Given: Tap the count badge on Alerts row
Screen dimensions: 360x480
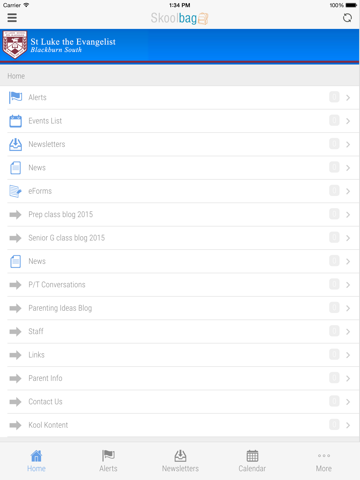Looking at the screenshot, I should (334, 97).
